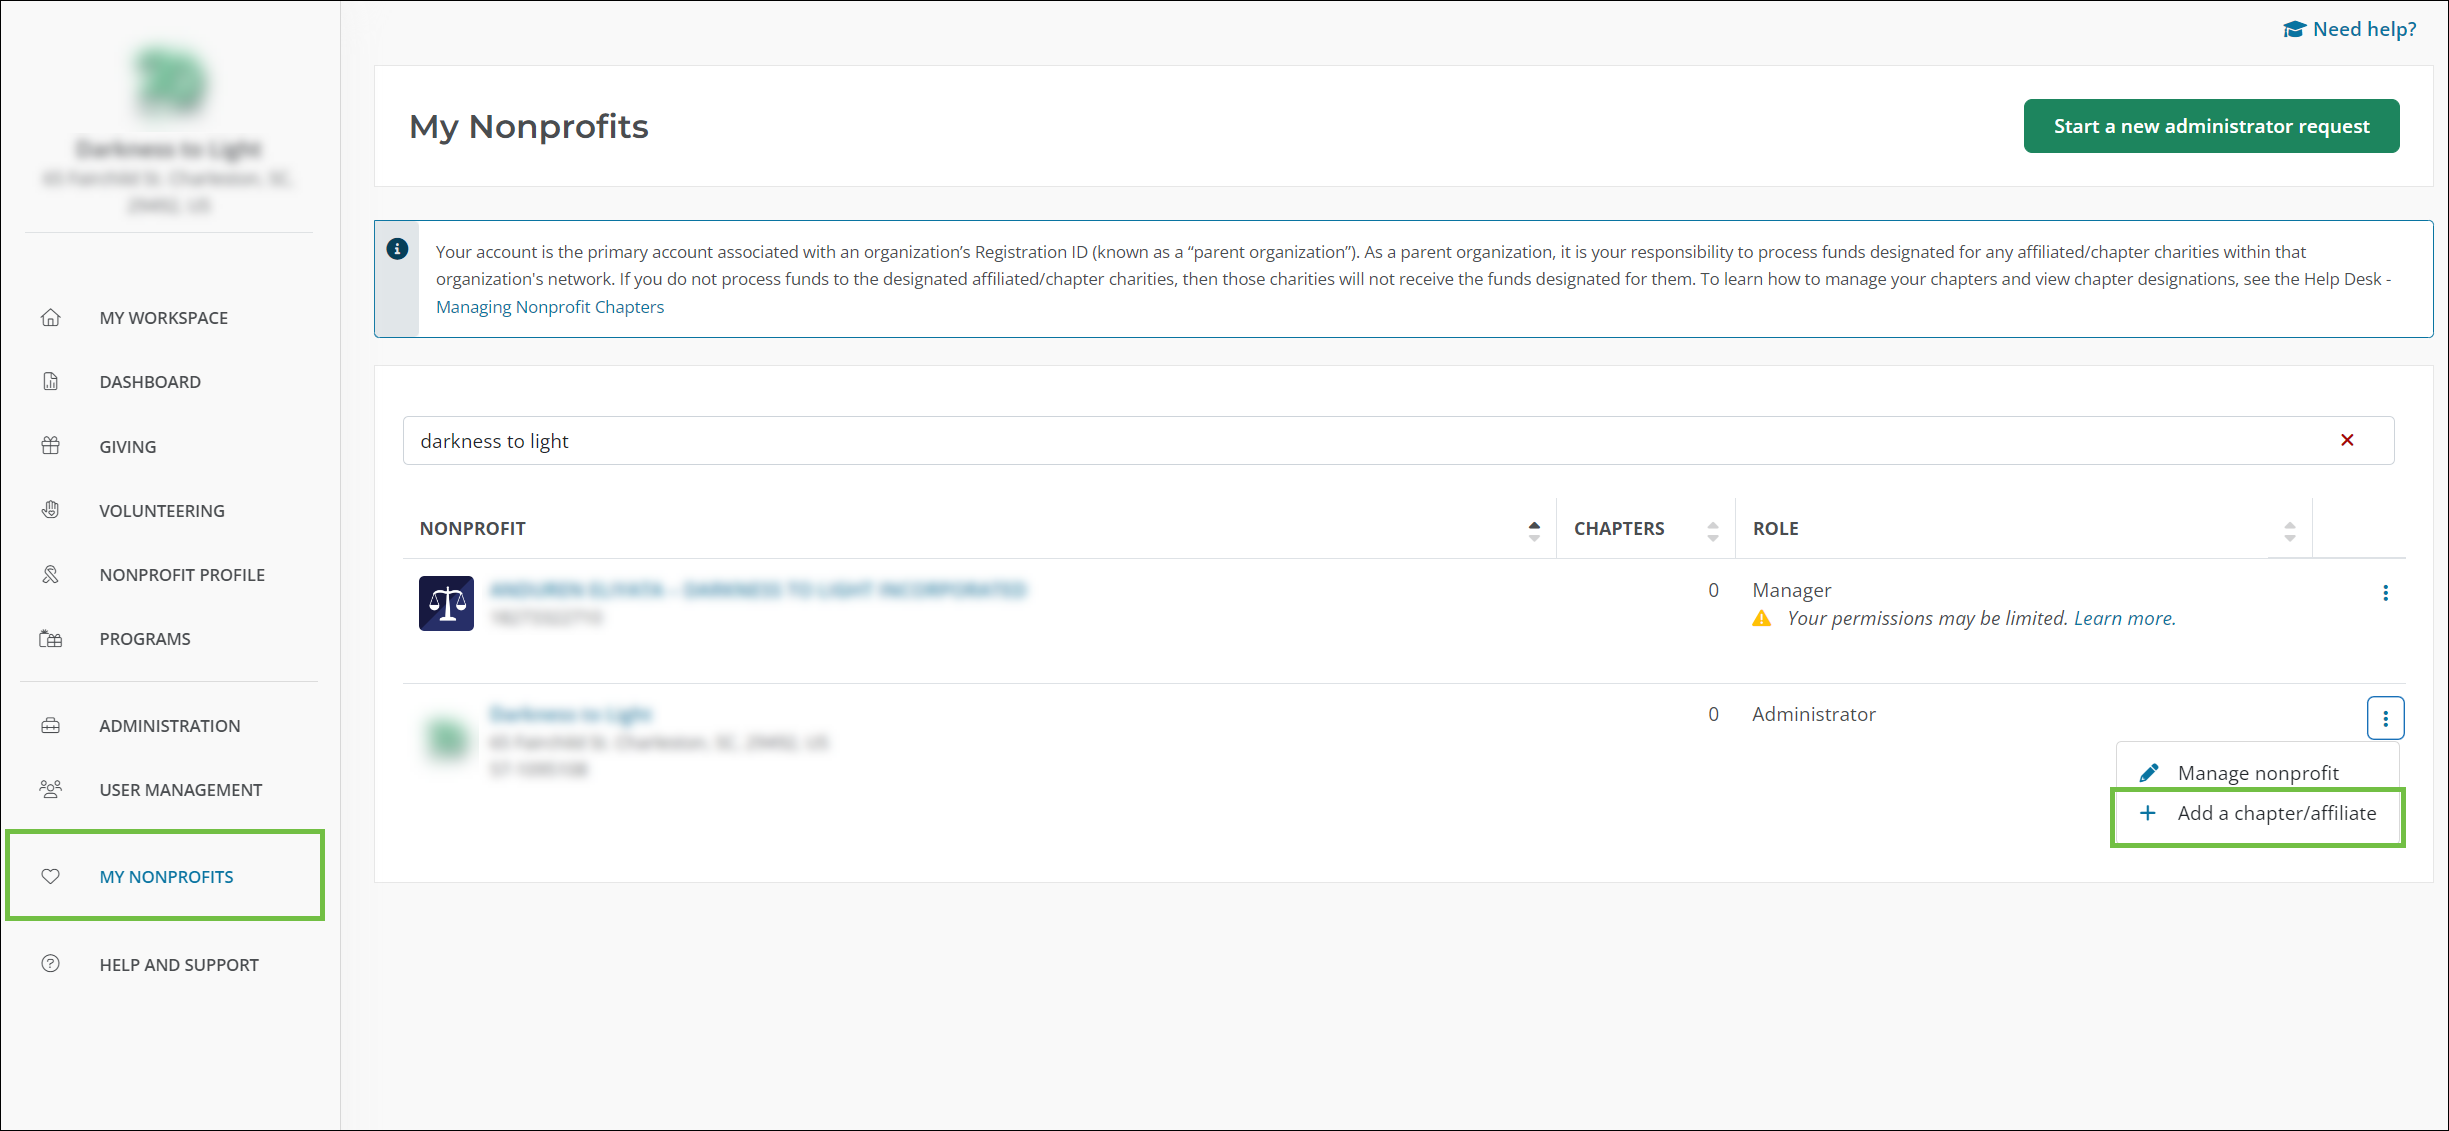Click the ribbon icon for Nonprofit Profile

click(50, 574)
